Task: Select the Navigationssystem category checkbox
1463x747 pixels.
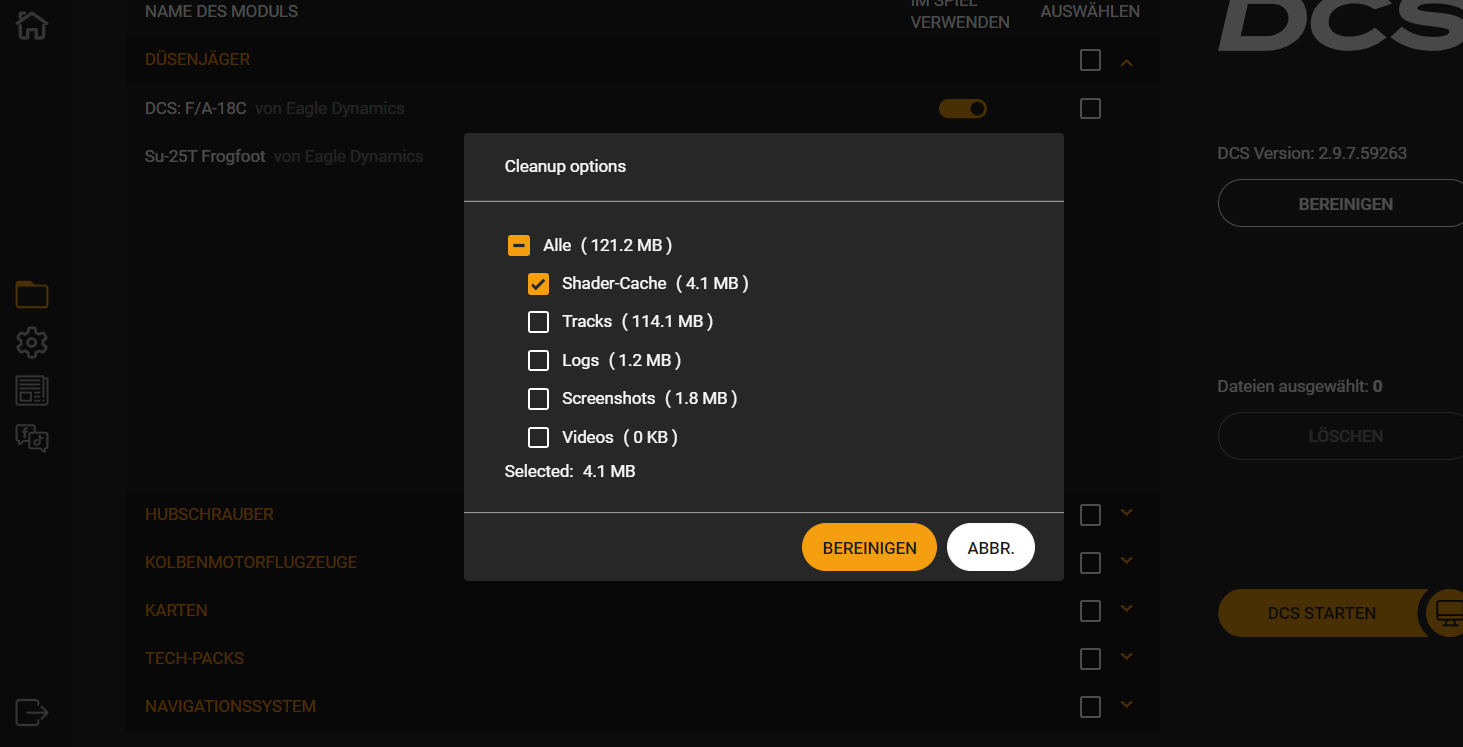Action: tap(1090, 706)
